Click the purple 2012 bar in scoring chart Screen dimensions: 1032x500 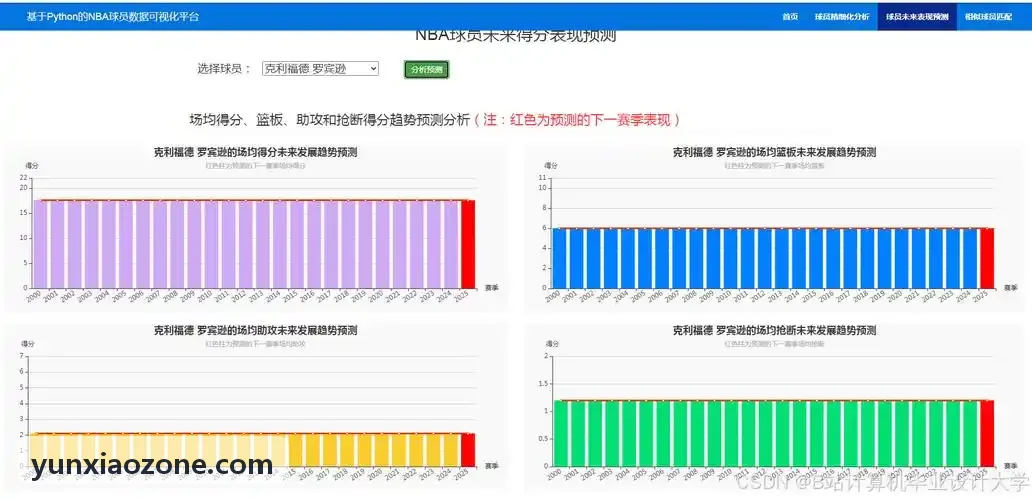[245, 244]
